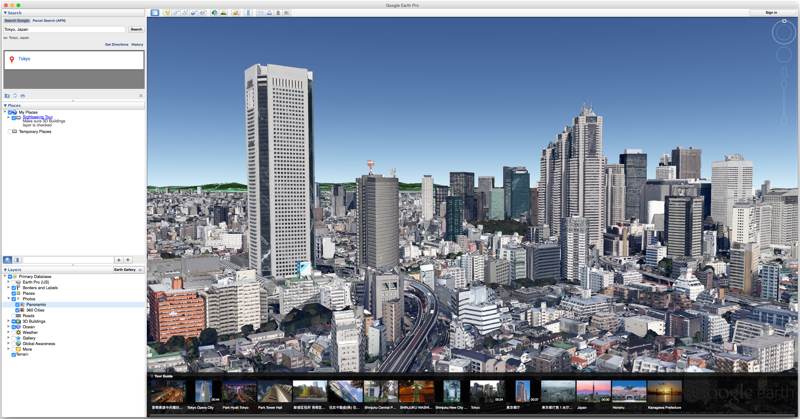Open the Park Hyatt Tokyo tour thumbnail
800x419 pixels.
pos(239,392)
